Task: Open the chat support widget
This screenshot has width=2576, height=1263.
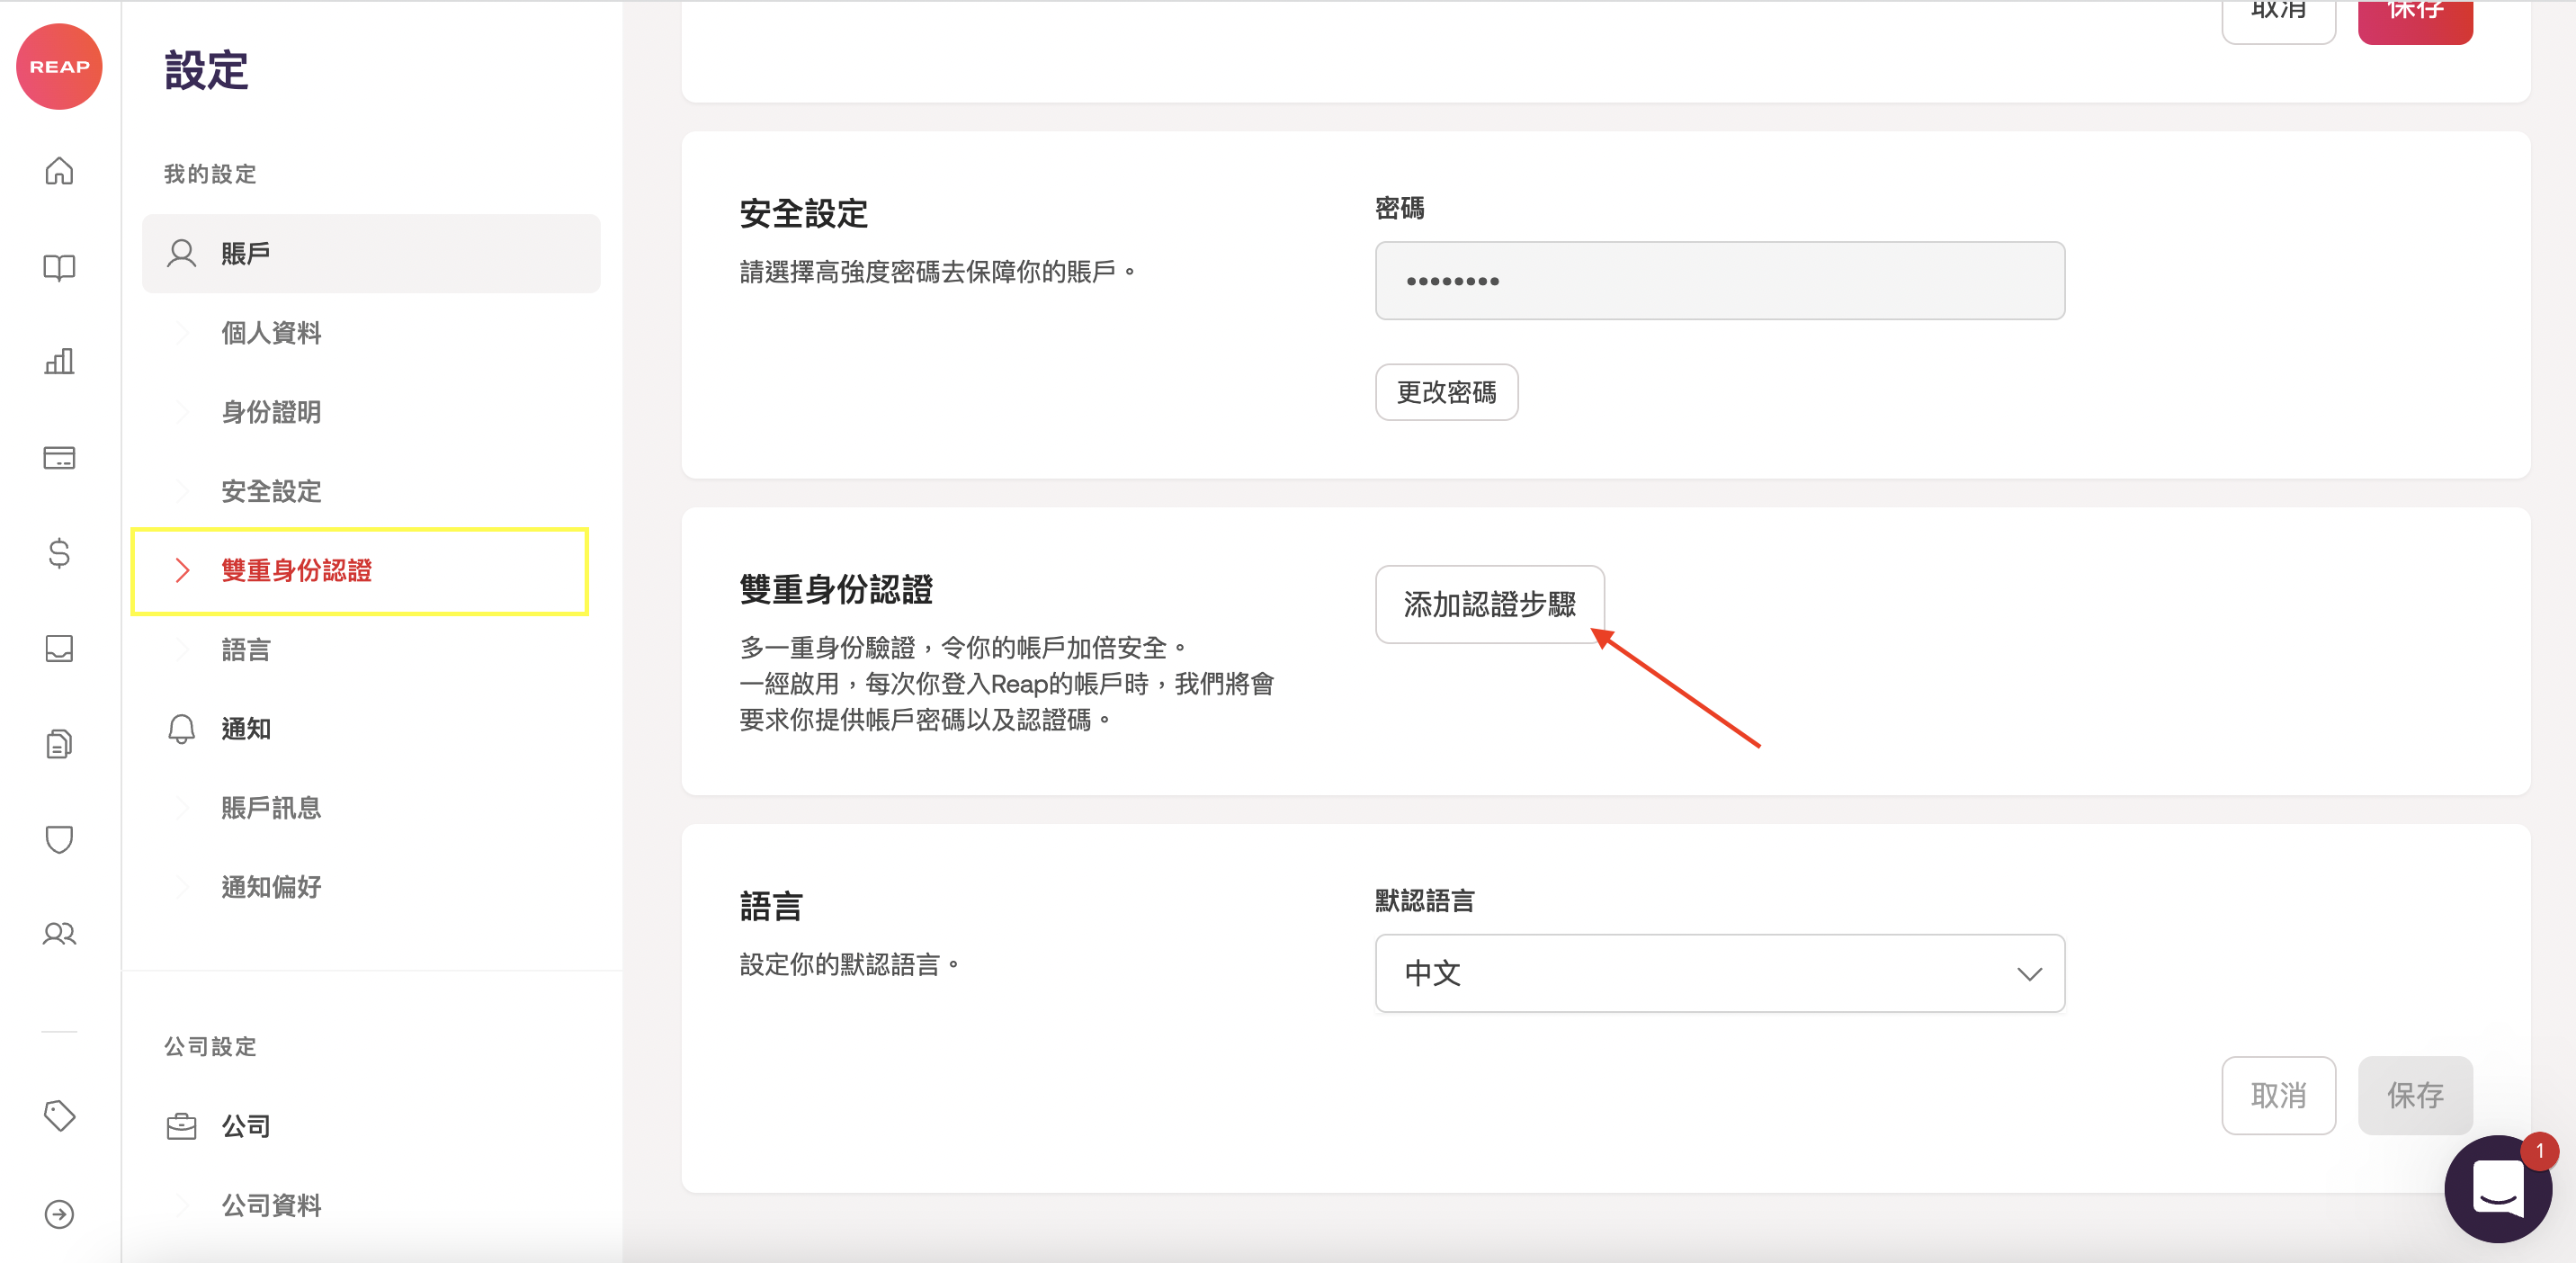Action: pos(2497,1189)
